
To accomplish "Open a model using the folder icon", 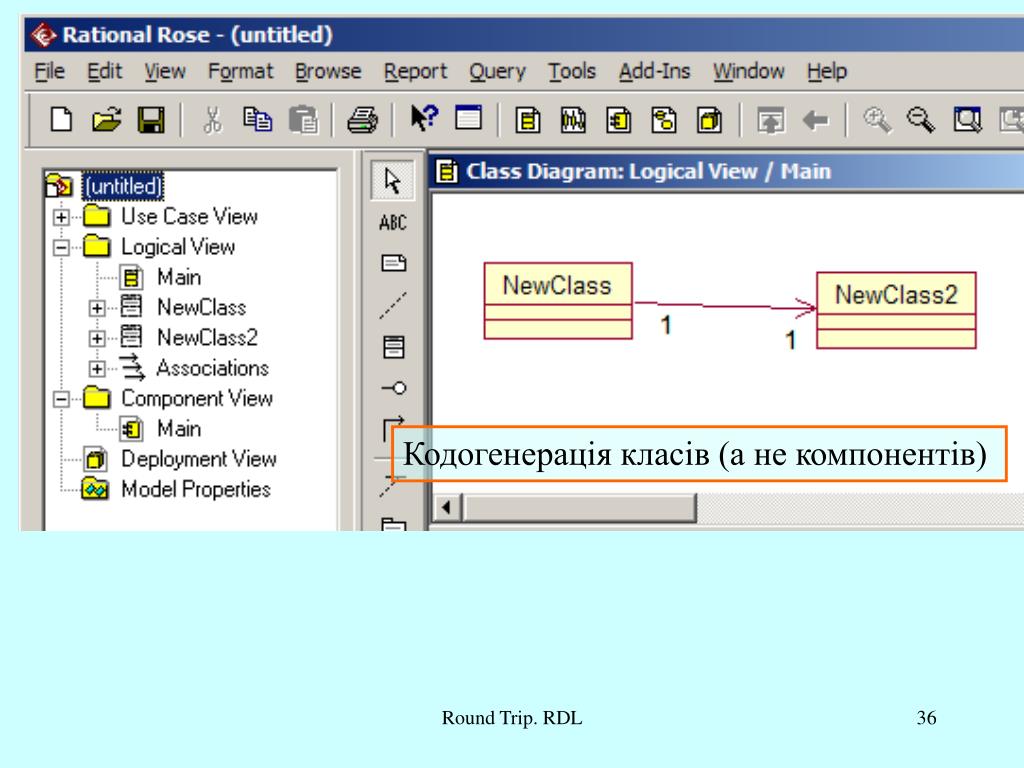I will pyautogui.click(x=106, y=120).
